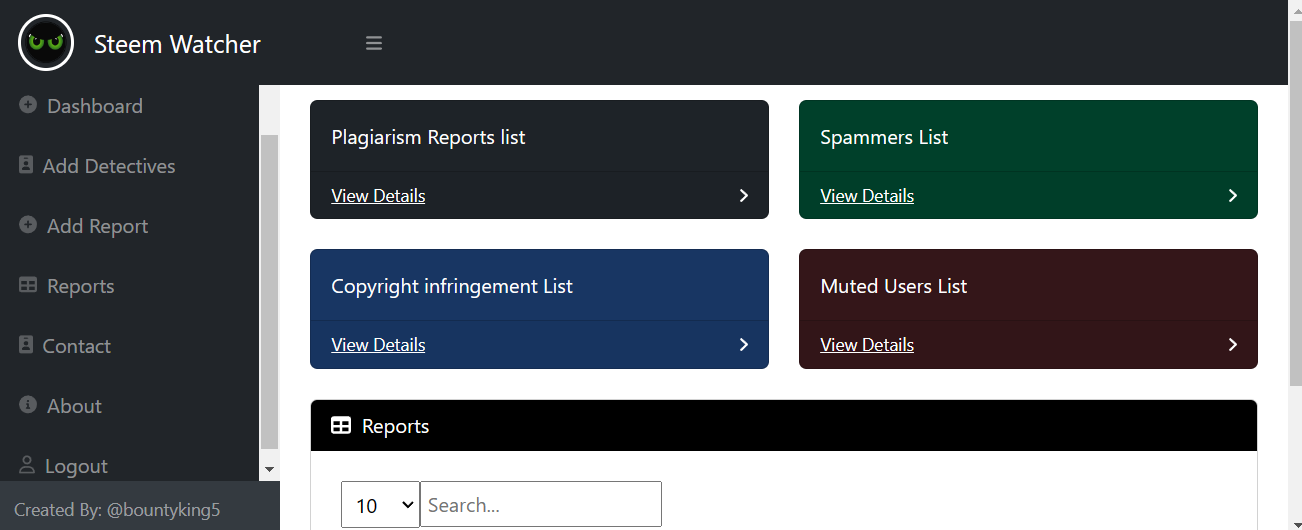
Task: Click the chevron on Muted Users card
Action: pyautogui.click(x=1232, y=345)
